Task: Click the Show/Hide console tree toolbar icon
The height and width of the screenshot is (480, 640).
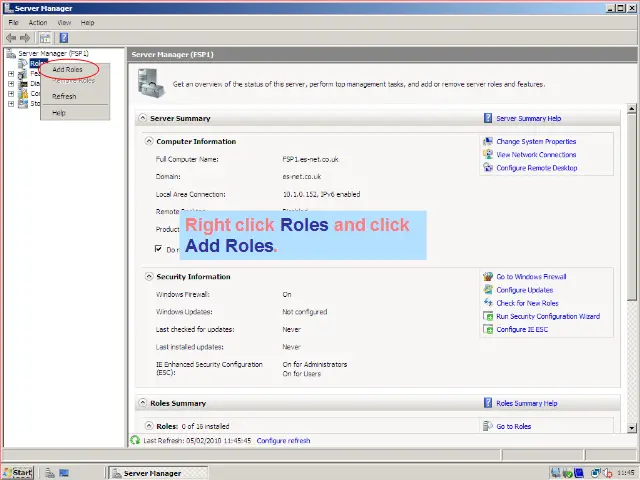Action: [45, 38]
